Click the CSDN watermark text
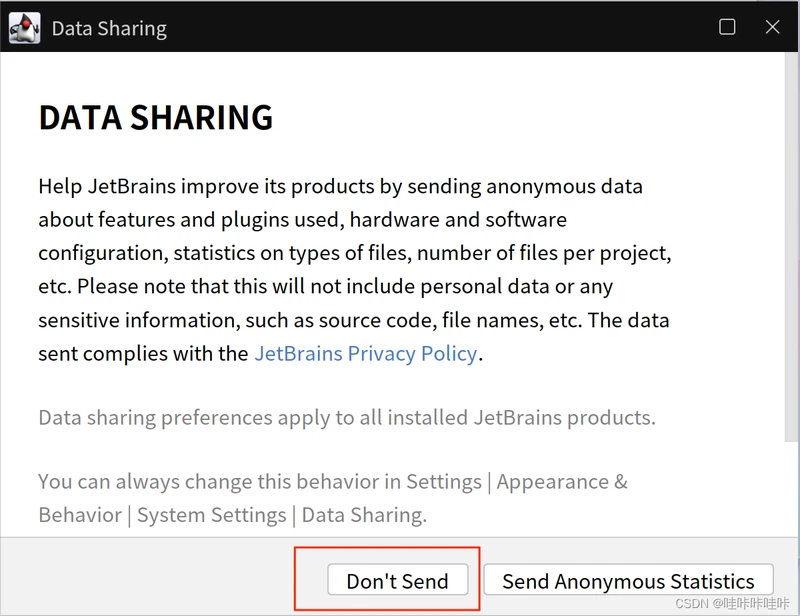Screen dimensions: 800x616 coord(733,604)
